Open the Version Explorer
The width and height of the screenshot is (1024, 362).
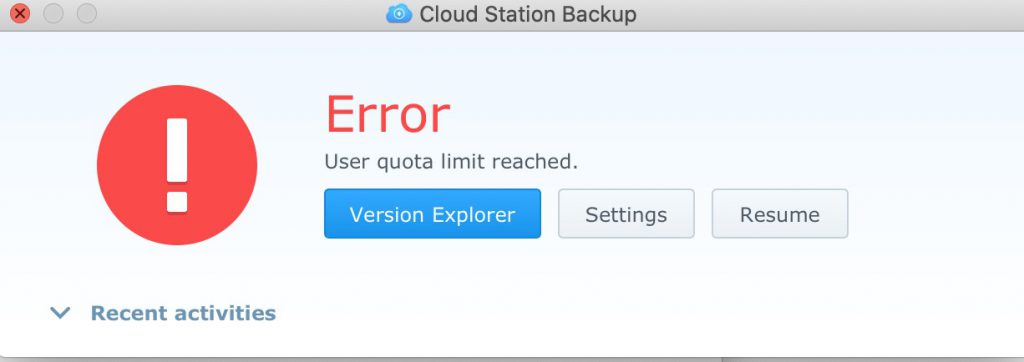click(x=432, y=214)
